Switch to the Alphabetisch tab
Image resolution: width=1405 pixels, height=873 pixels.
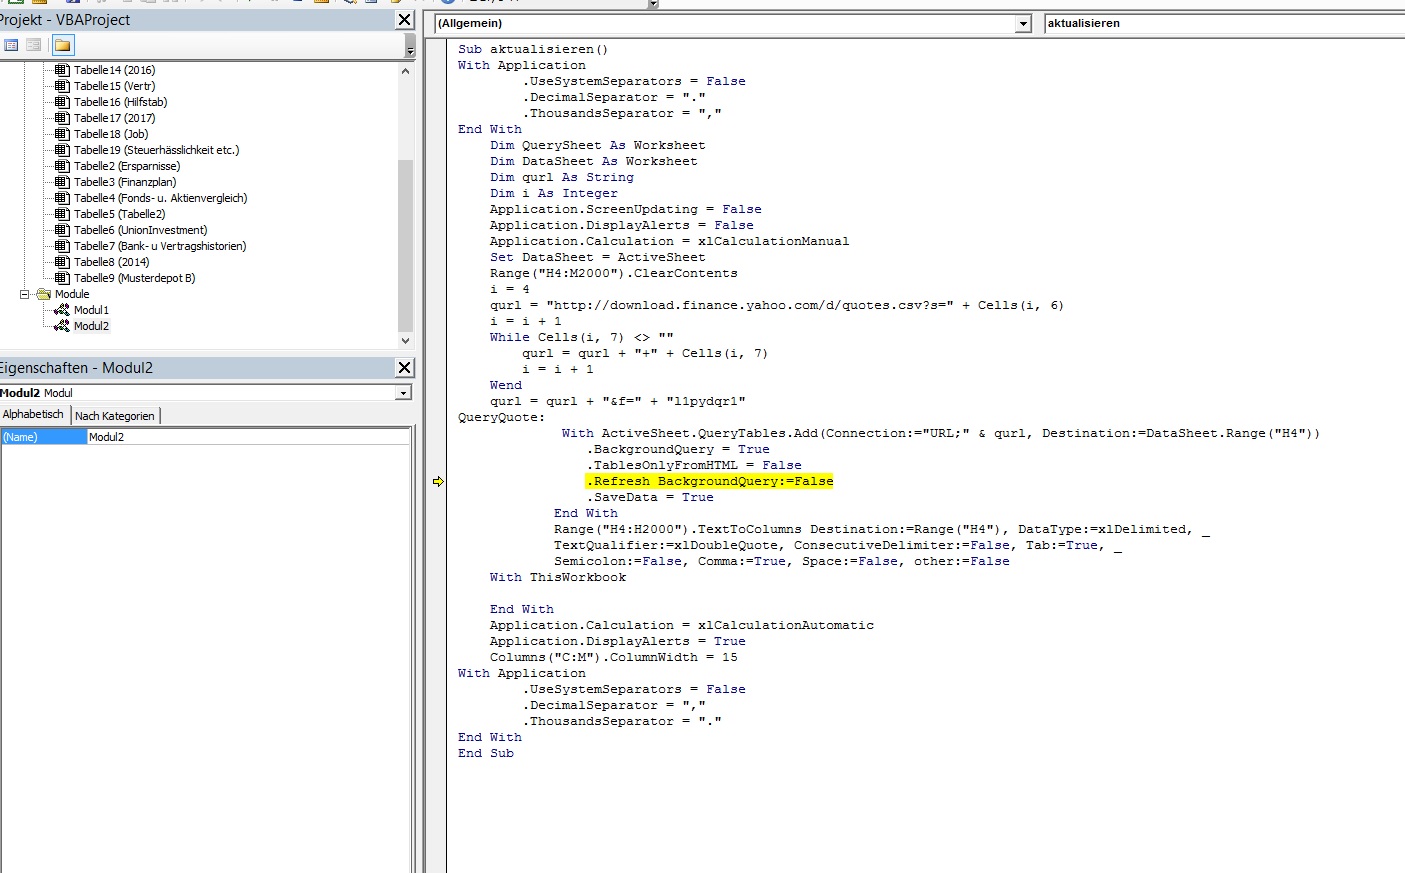tap(33, 414)
